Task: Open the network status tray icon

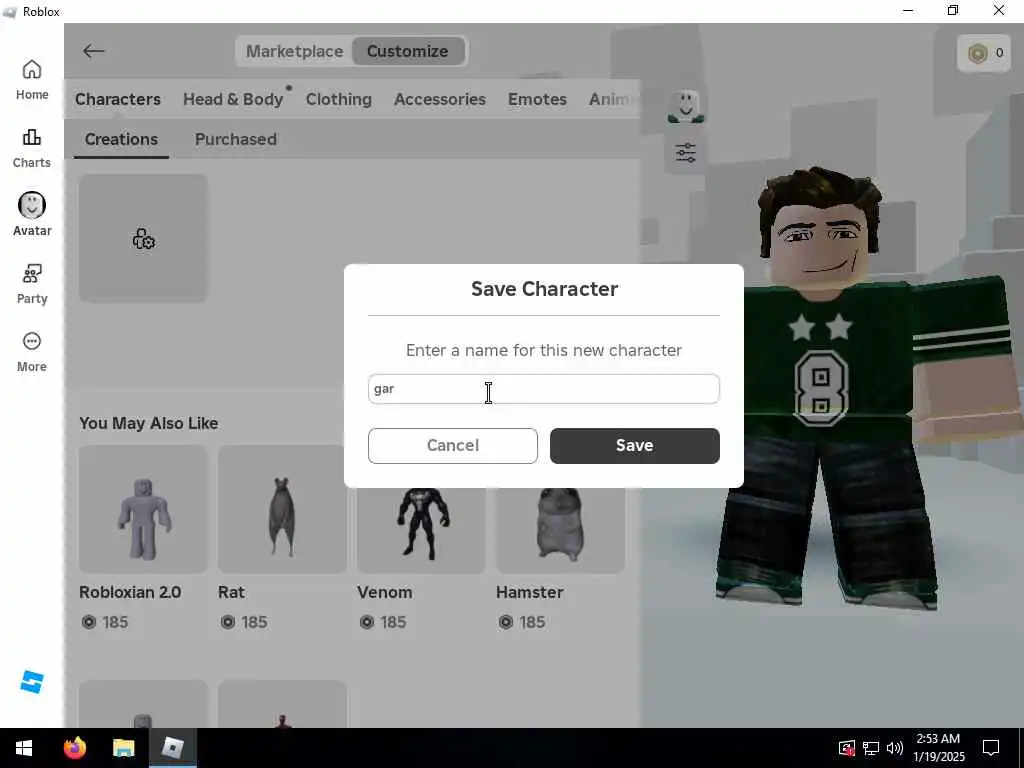Action: point(871,748)
